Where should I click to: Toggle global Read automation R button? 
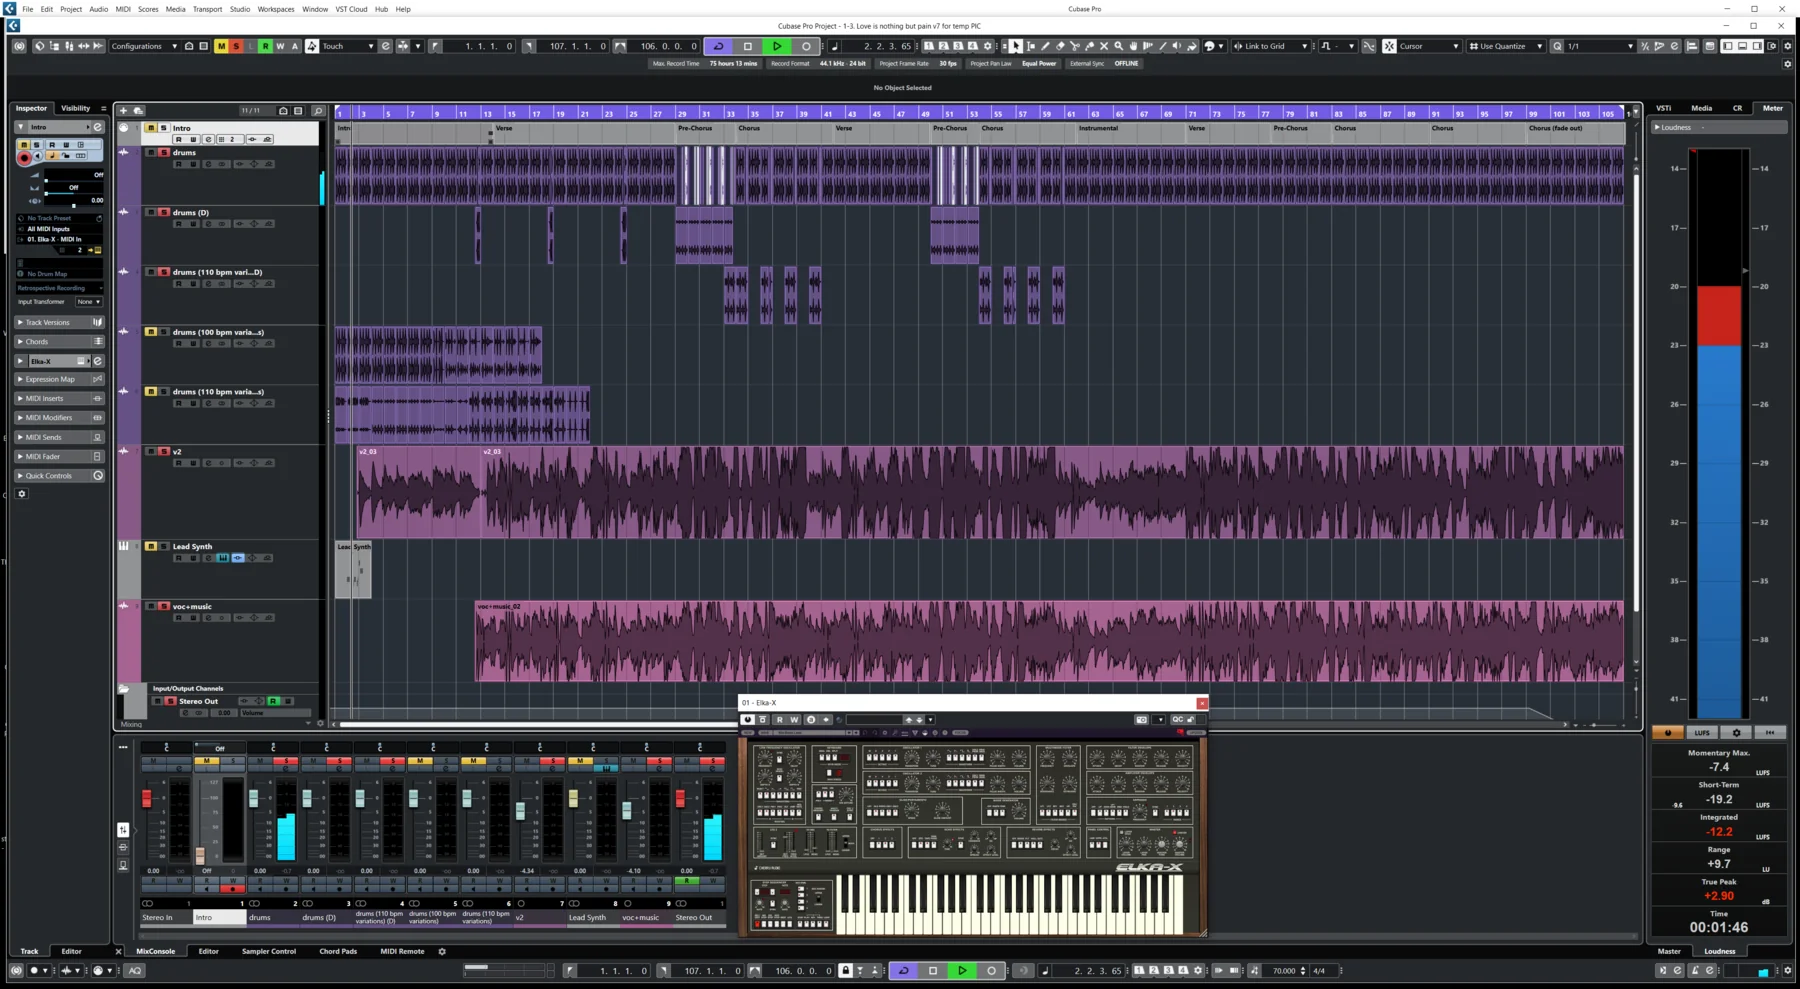coord(265,46)
